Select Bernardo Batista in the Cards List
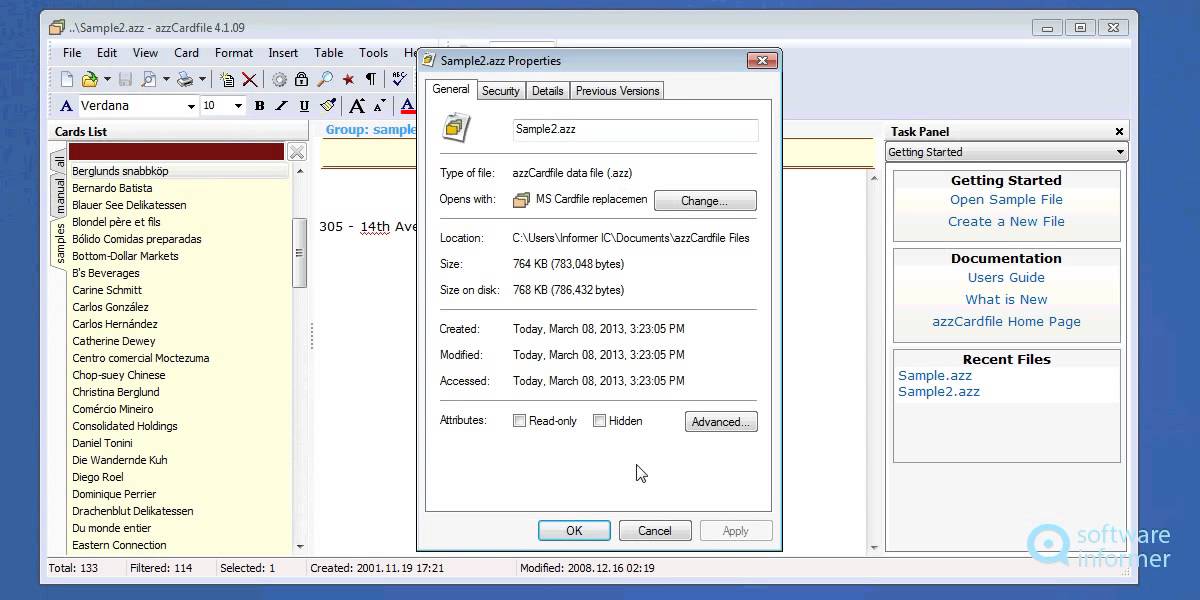The height and width of the screenshot is (600, 1200). pos(112,188)
